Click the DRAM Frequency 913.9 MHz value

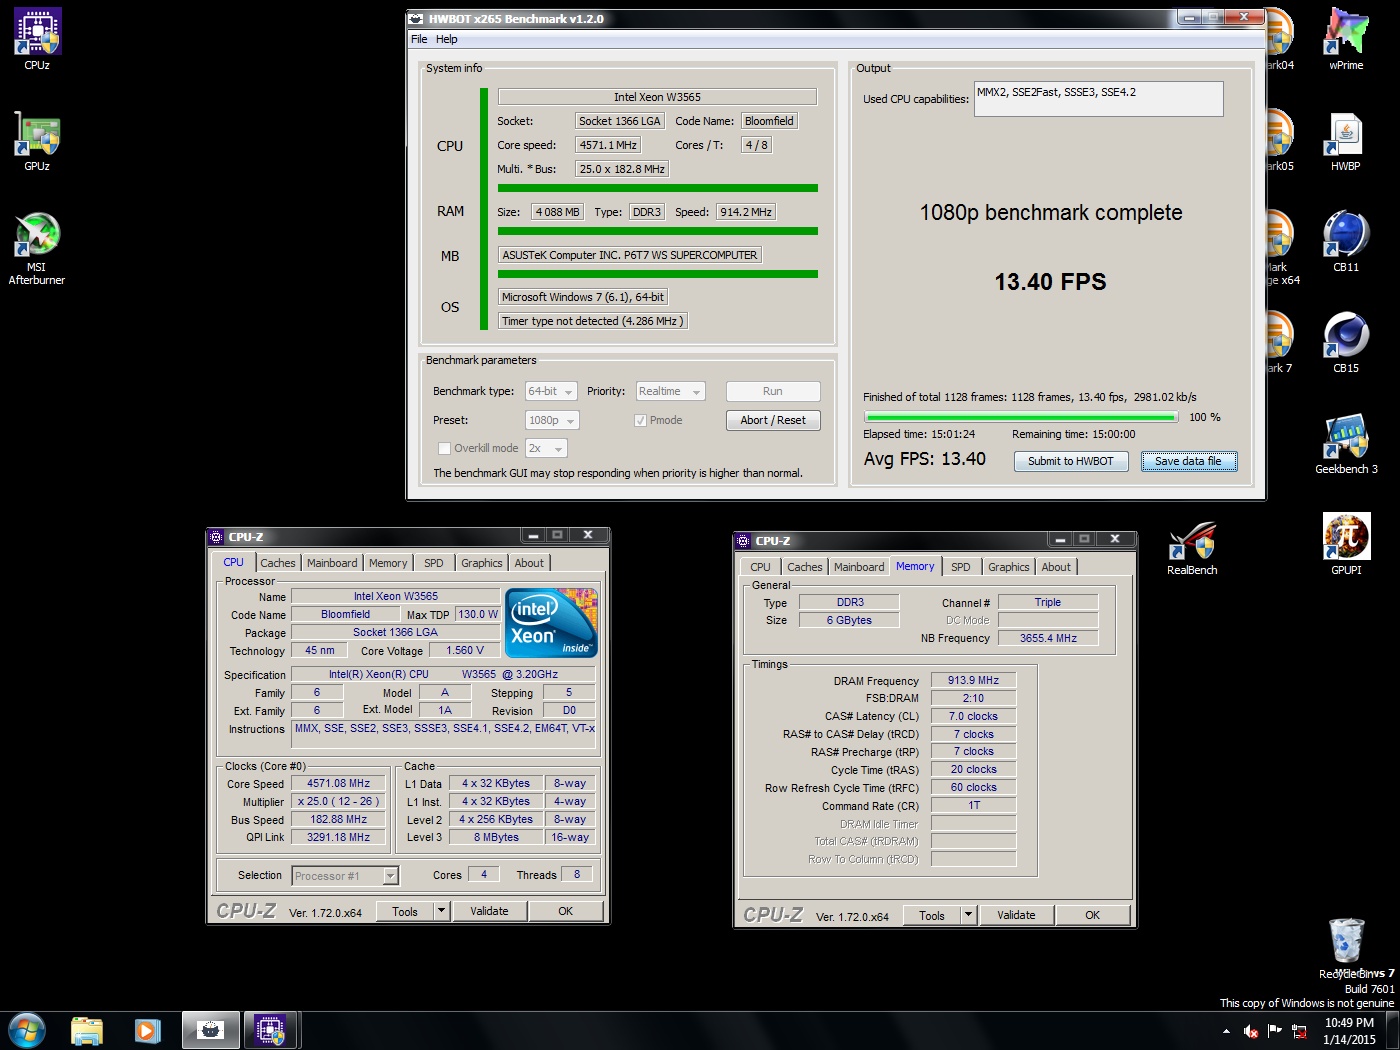point(973,680)
